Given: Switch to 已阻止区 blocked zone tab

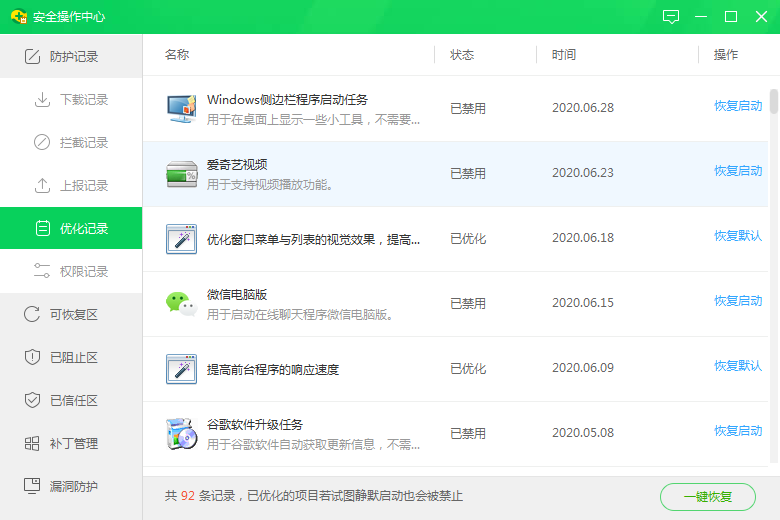Looking at the screenshot, I should 73,358.
